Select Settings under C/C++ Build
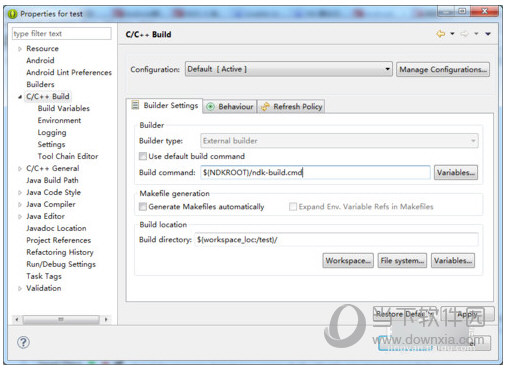 tap(51, 144)
